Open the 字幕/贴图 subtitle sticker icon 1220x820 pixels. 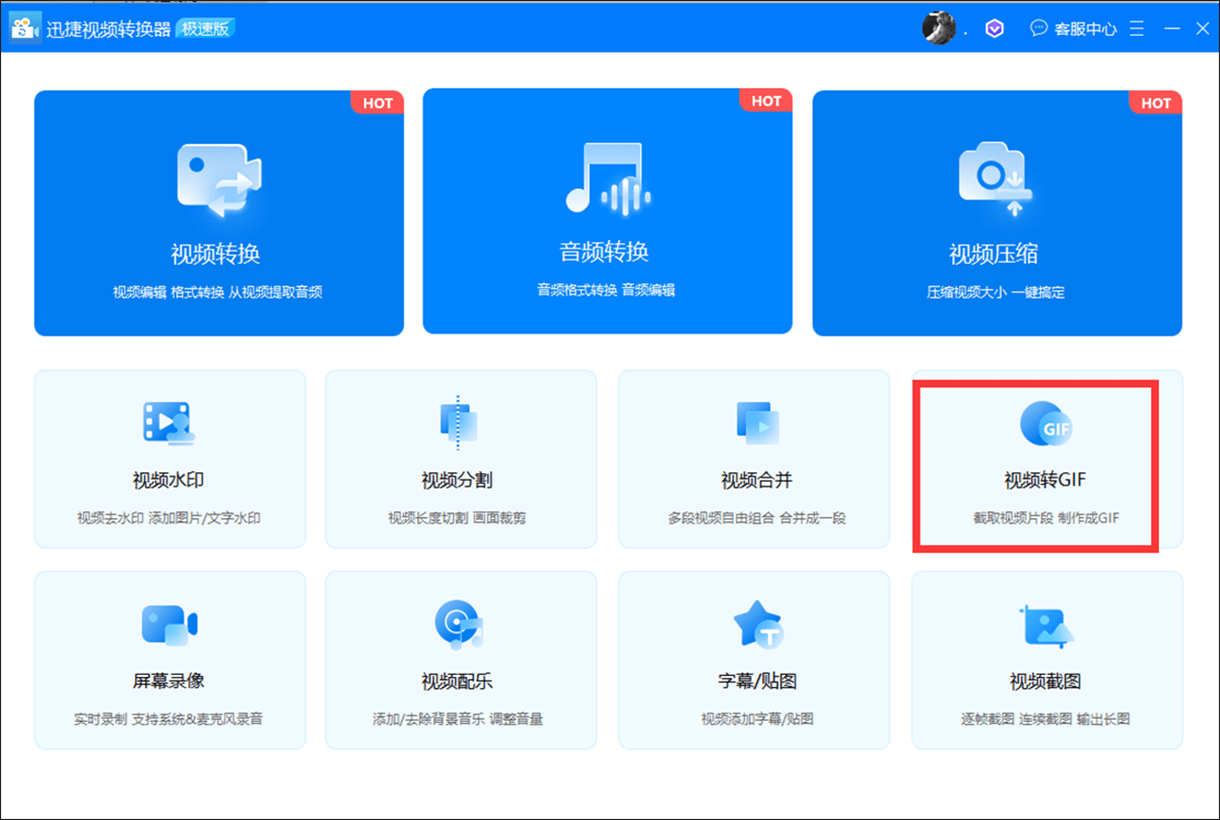pos(757,624)
